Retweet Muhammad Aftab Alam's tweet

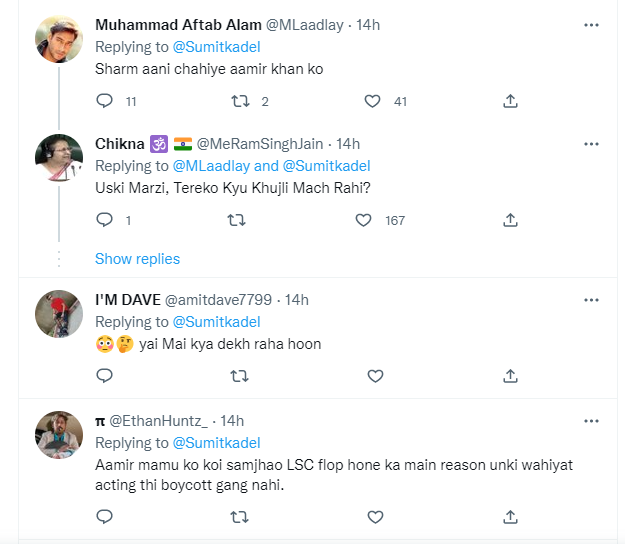pyautogui.click(x=240, y=101)
